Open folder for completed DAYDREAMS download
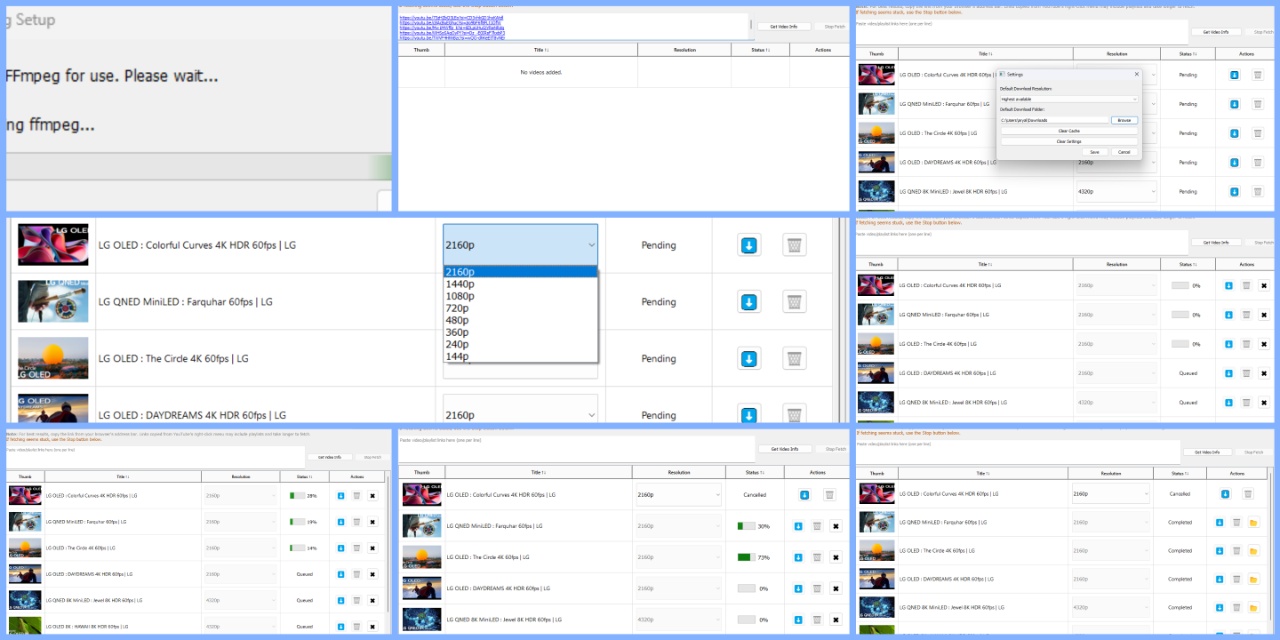The height and width of the screenshot is (640, 1280). pos(1253,579)
